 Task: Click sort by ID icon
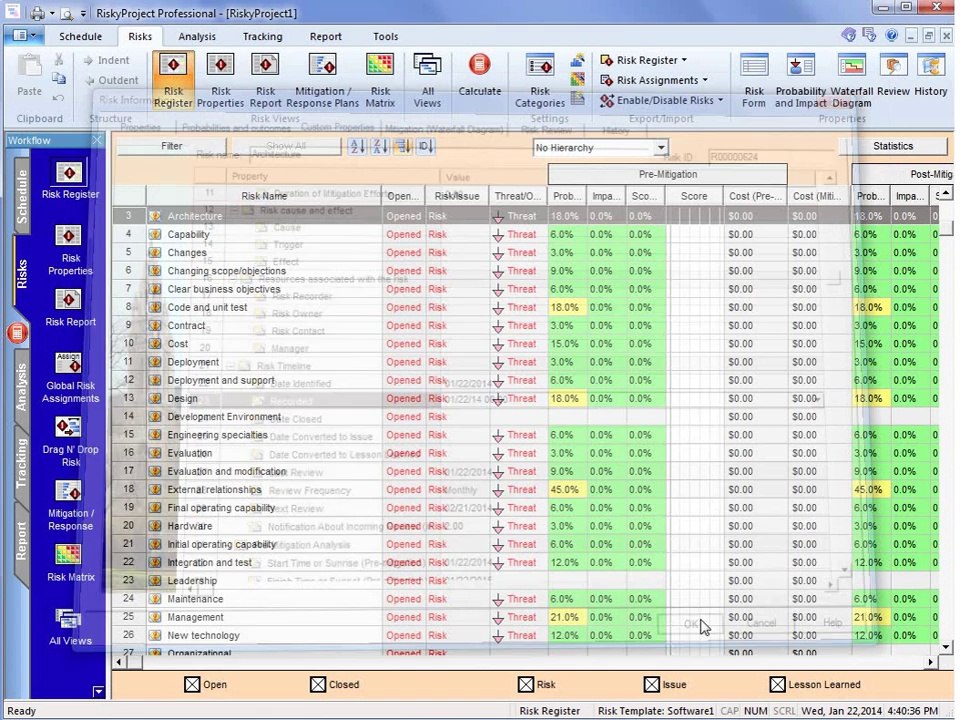tap(426, 146)
